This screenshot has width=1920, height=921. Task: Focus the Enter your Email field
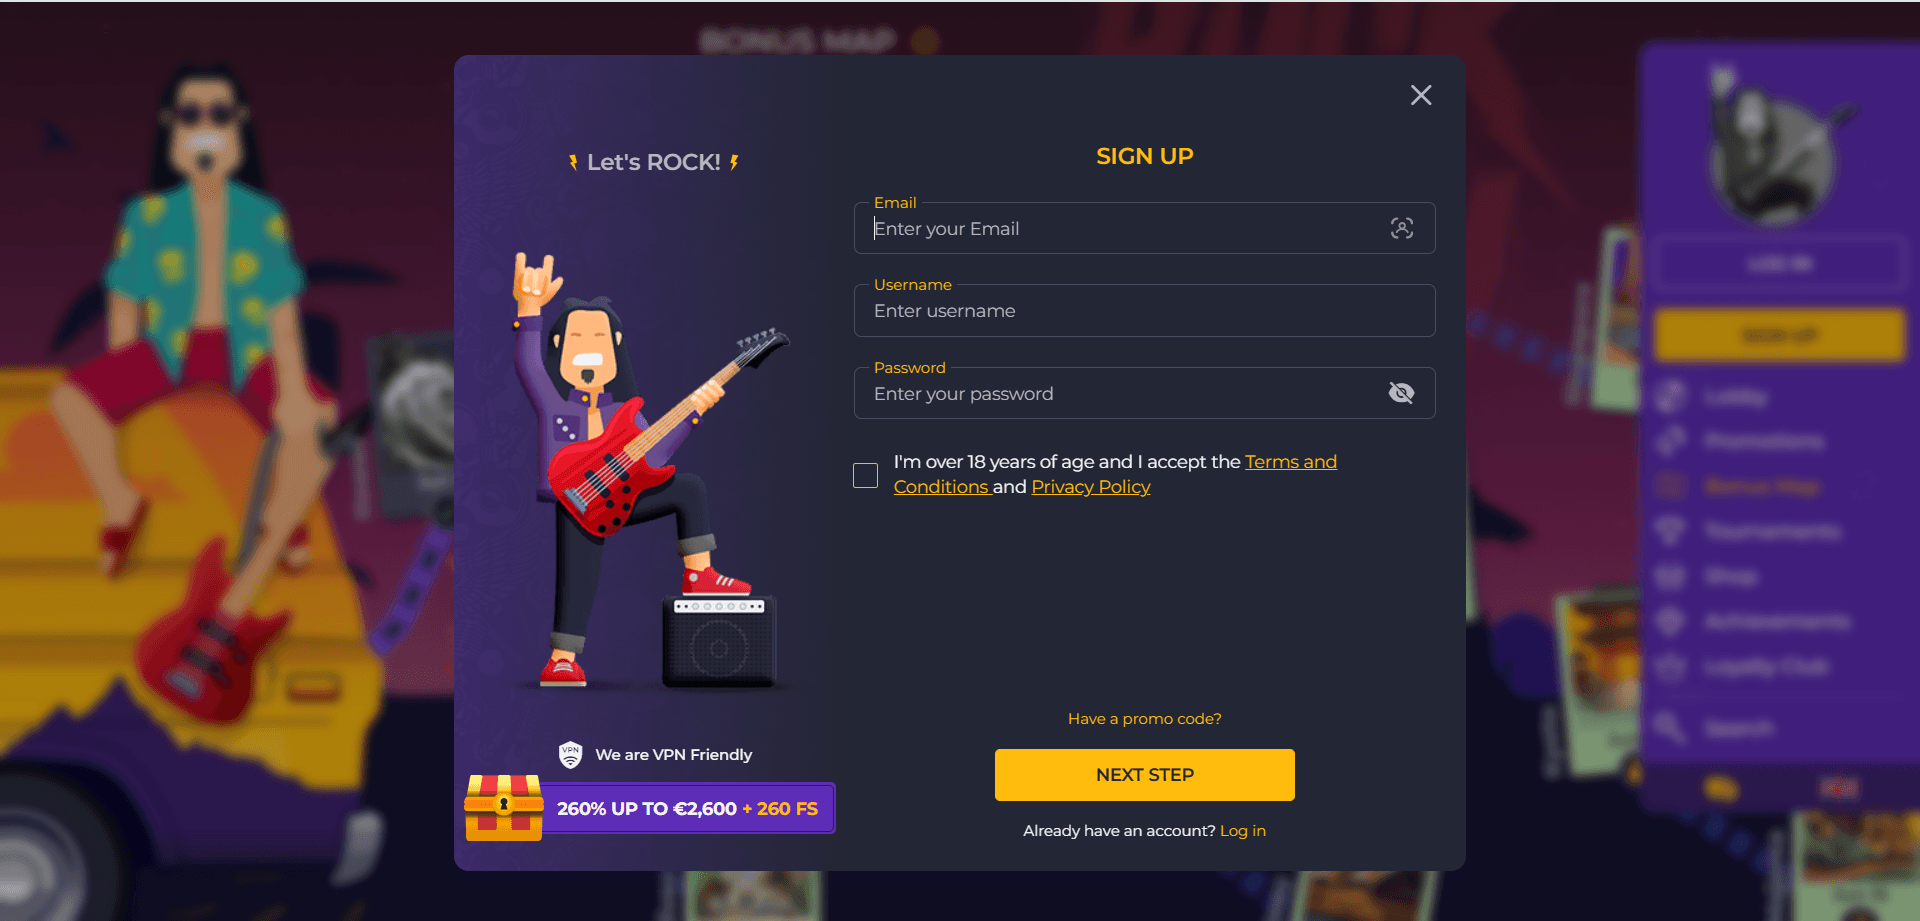[1144, 228]
